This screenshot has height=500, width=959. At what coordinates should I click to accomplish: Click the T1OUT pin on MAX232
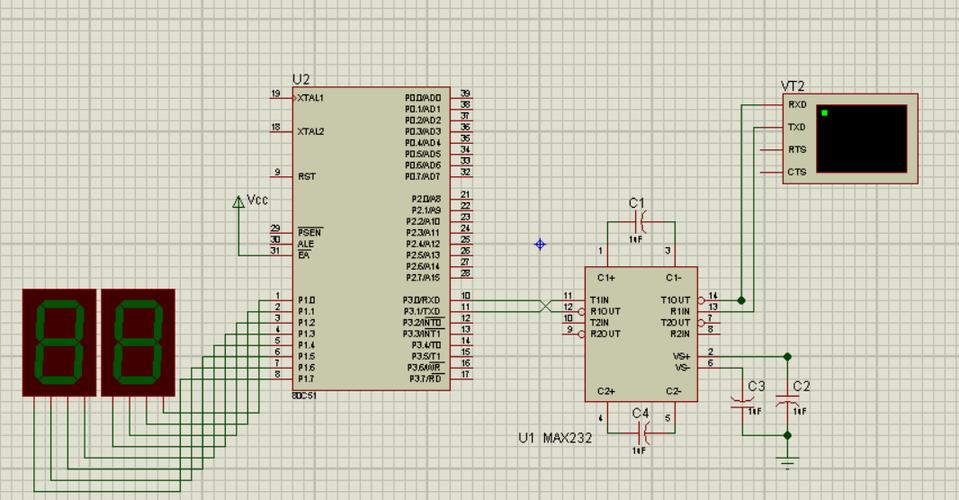[675, 300]
